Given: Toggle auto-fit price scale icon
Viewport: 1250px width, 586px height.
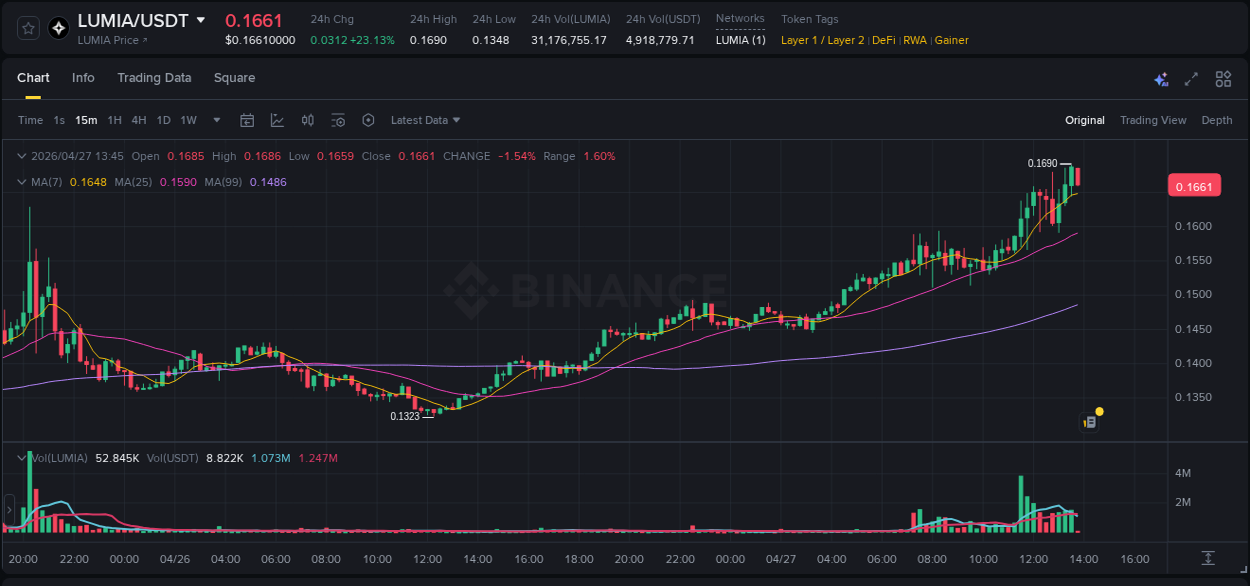Looking at the screenshot, I should [1208, 558].
